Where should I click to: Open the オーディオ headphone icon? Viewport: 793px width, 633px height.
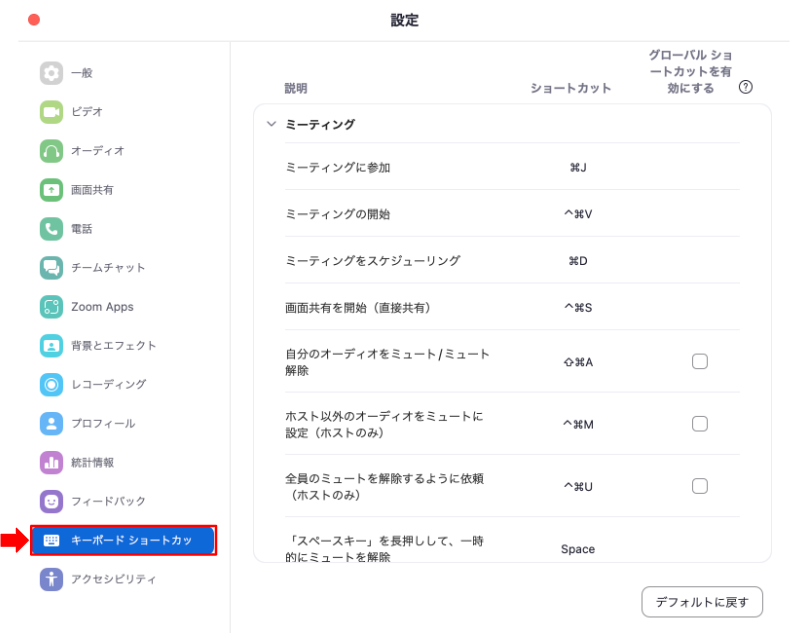pos(51,151)
